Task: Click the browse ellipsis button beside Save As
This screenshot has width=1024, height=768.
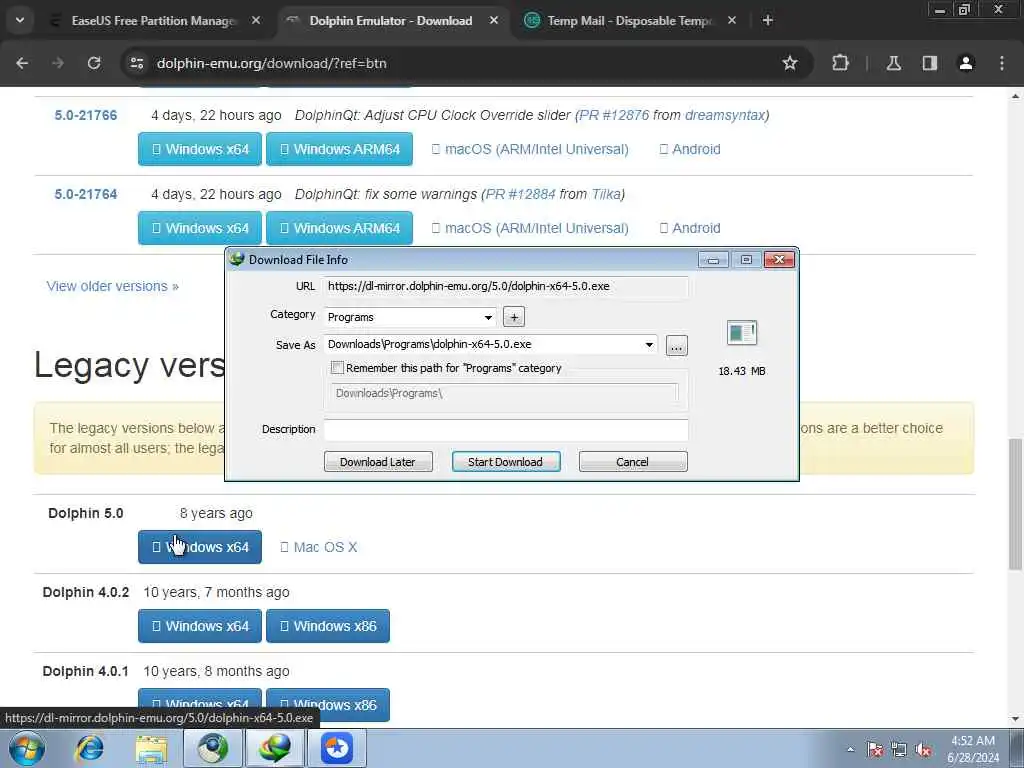Action: 676,345
